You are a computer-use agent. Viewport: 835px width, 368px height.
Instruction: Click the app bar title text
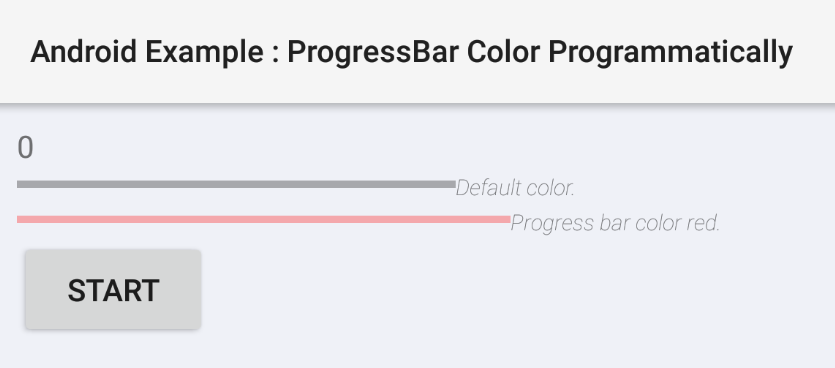click(x=412, y=52)
